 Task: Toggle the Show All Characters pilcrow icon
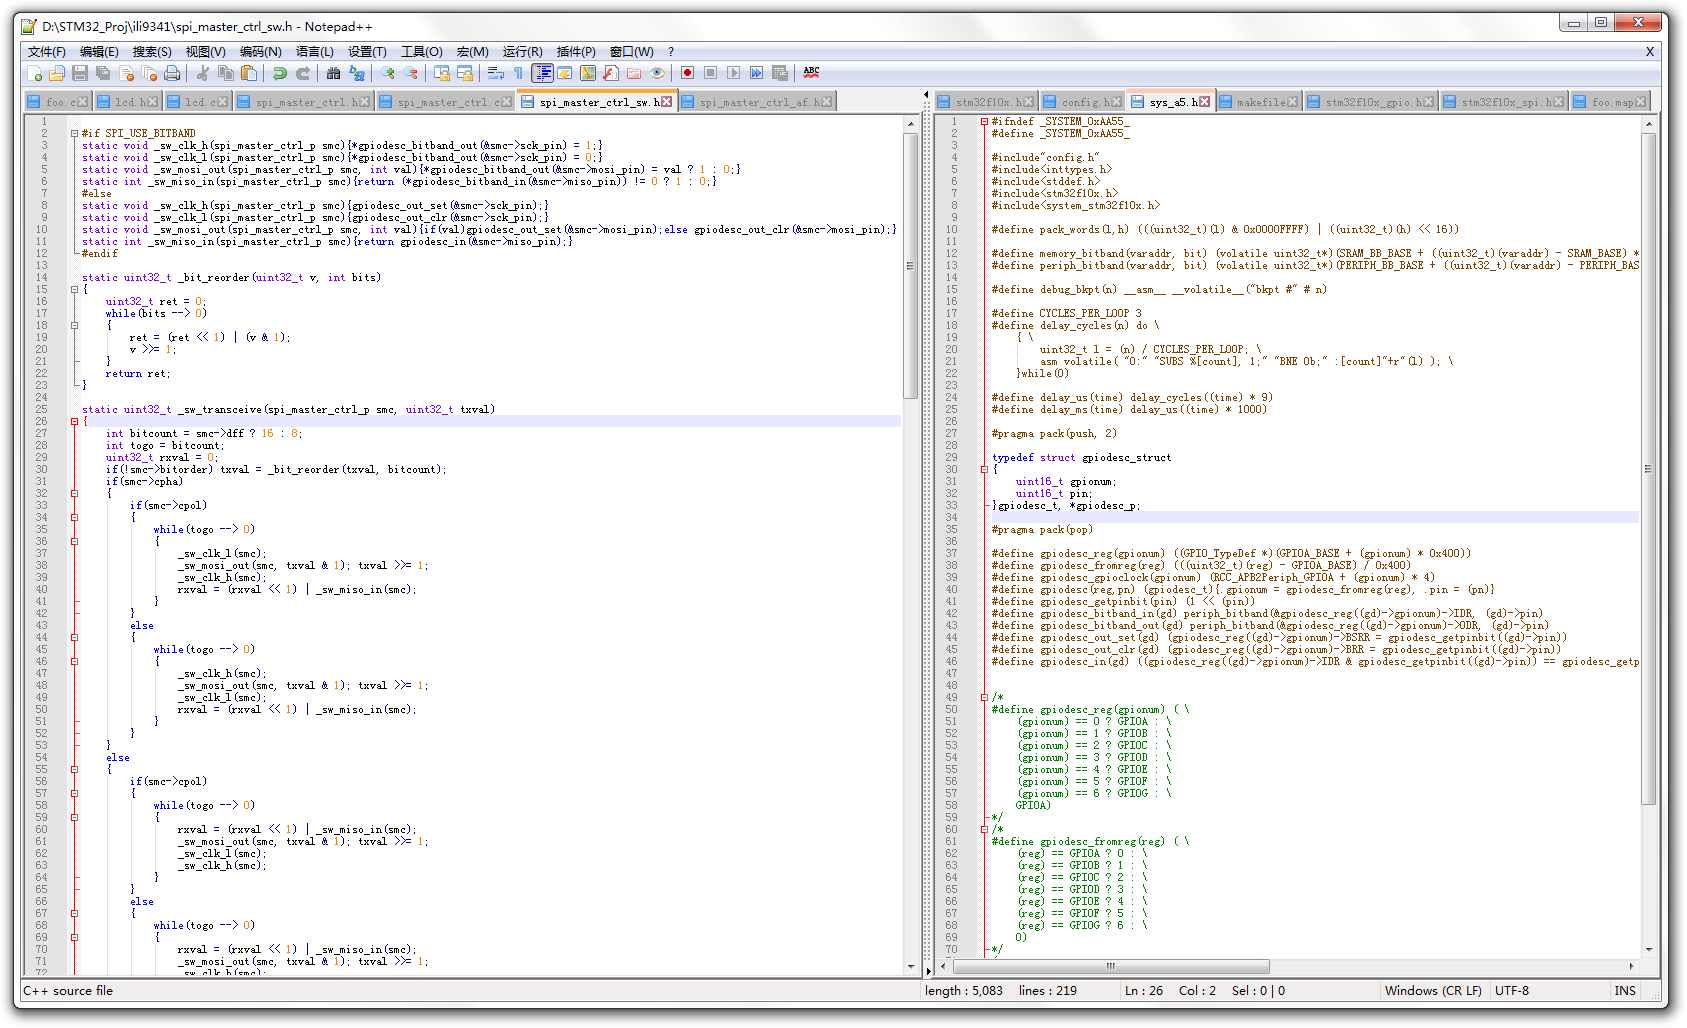[x=518, y=73]
